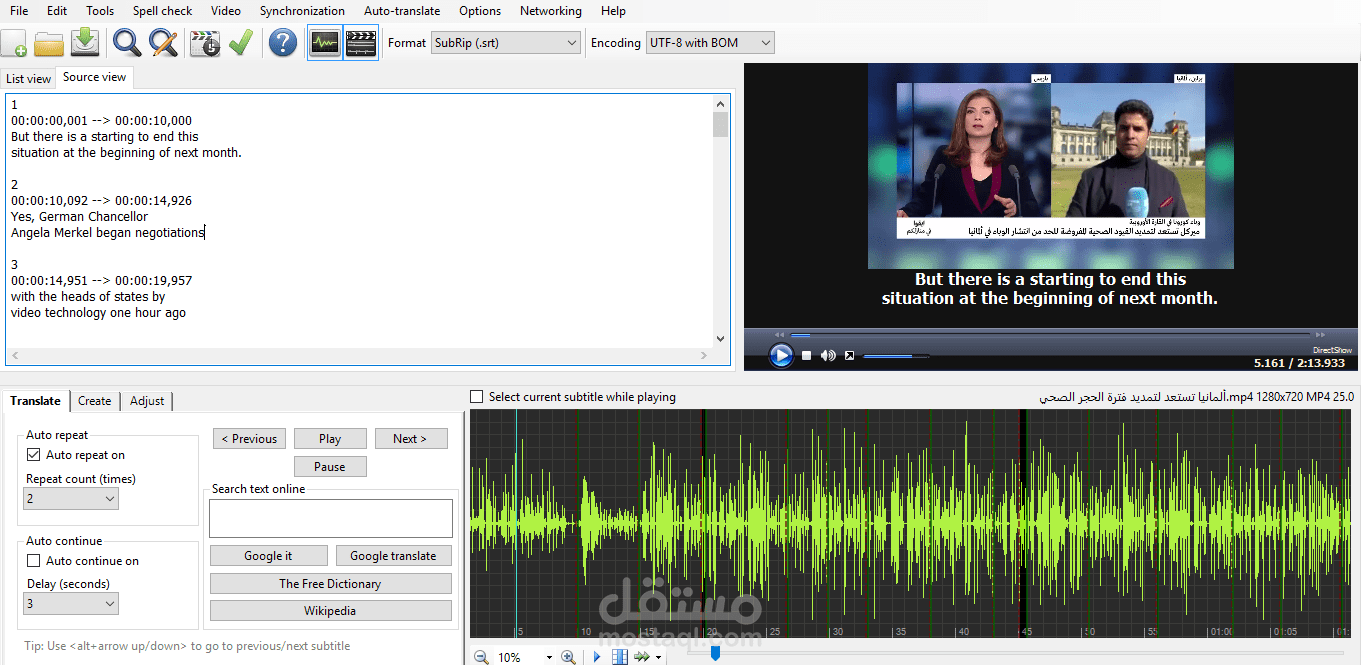The height and width of the screenshot is (665, 1361).
Task: Click the Google it button
Action: click(x=268, y=556)
